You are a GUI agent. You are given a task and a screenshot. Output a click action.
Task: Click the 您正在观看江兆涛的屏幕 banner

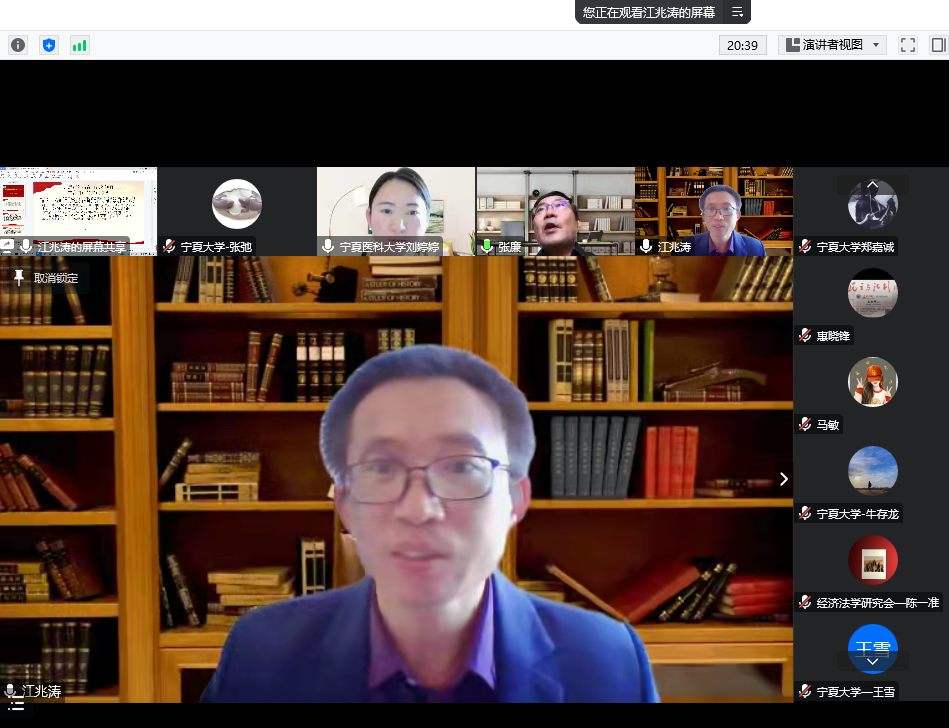coord(649,12)
